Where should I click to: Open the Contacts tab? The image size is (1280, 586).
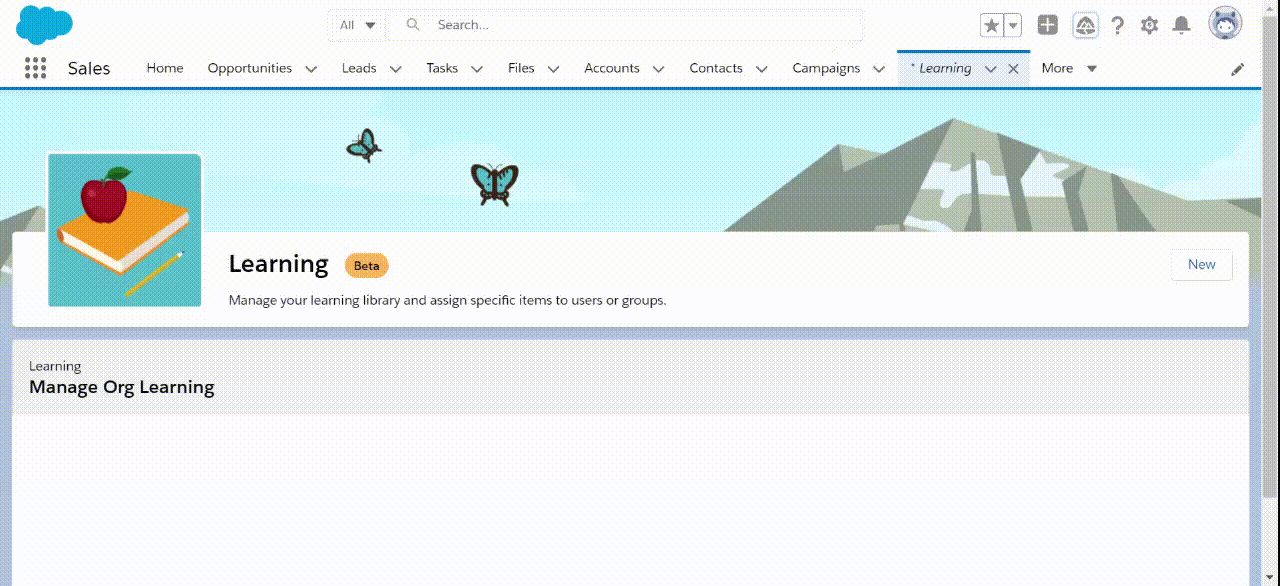[x=716, y=68]
